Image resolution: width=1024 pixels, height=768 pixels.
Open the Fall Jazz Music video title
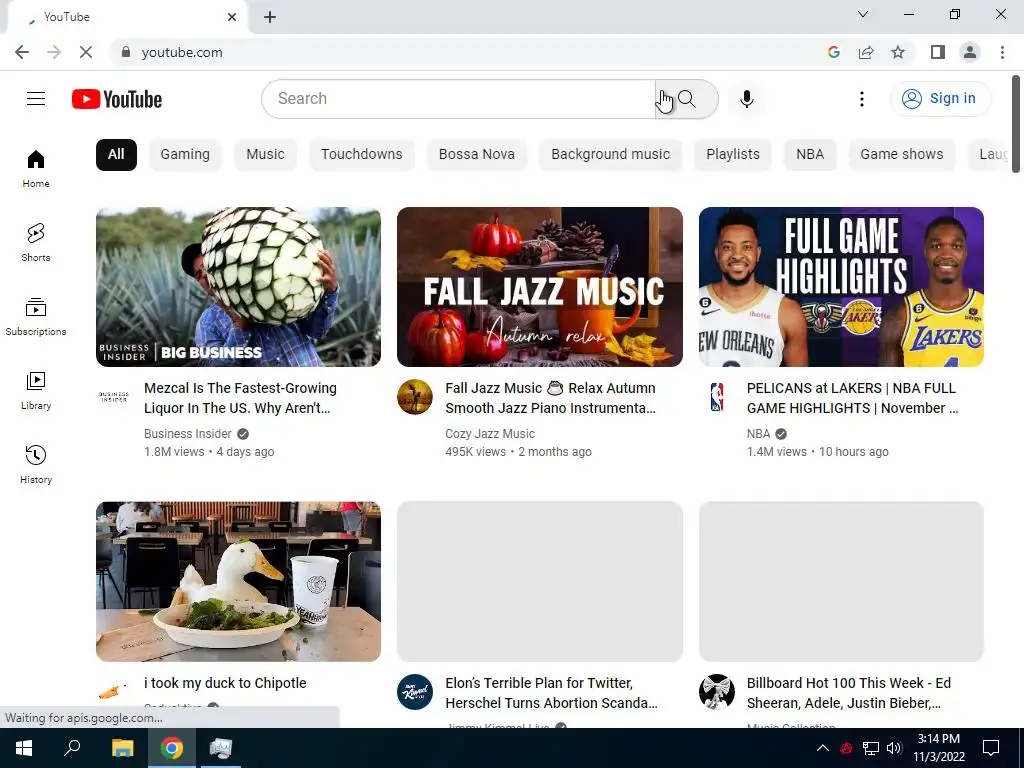[551, 398]
